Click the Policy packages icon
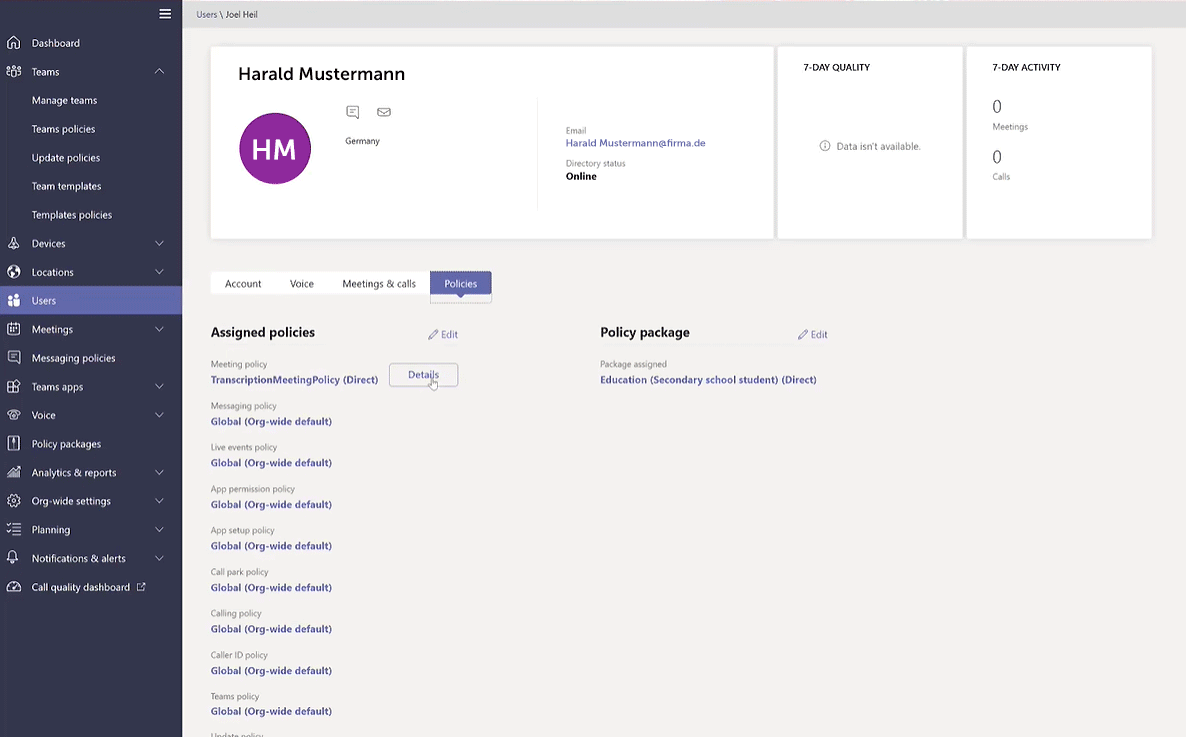1186x737 pixels. pyautogui.click(x=14, y=444)
